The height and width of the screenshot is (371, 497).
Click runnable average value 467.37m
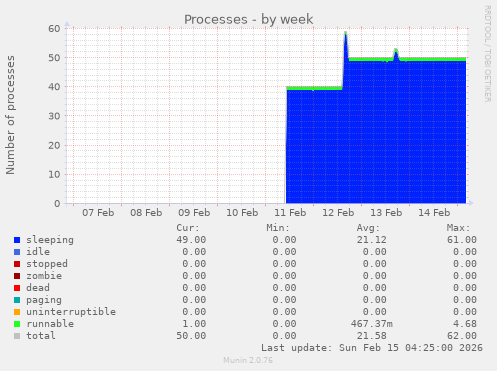[x=372, y=324]
